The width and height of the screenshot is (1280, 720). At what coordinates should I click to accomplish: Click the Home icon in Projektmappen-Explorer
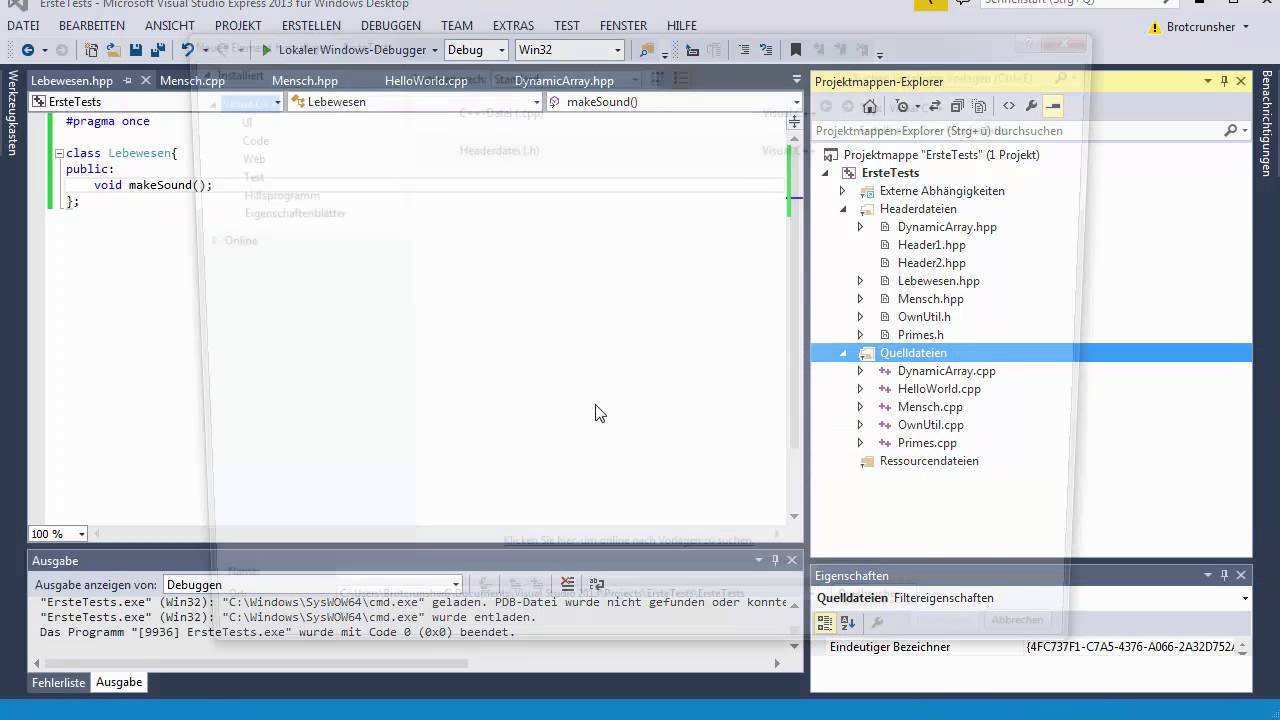870,106
